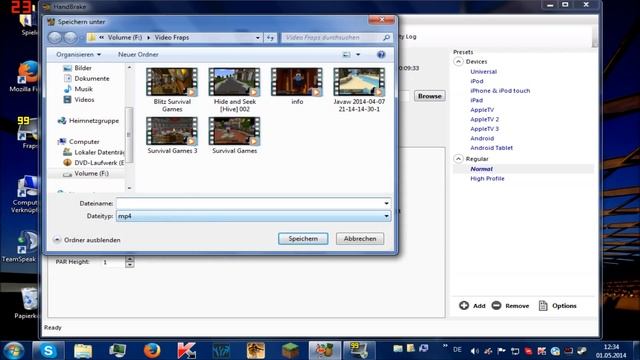Click the search magnifier icon in dialog
The height and width of the screenshot is (360, 640).
(386, 38)
